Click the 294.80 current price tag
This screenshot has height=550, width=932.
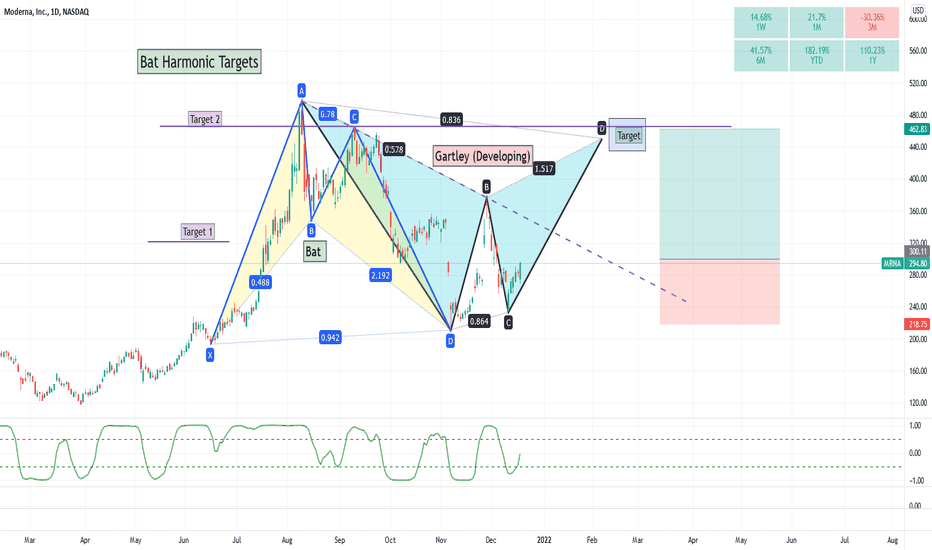pos(917,263)
